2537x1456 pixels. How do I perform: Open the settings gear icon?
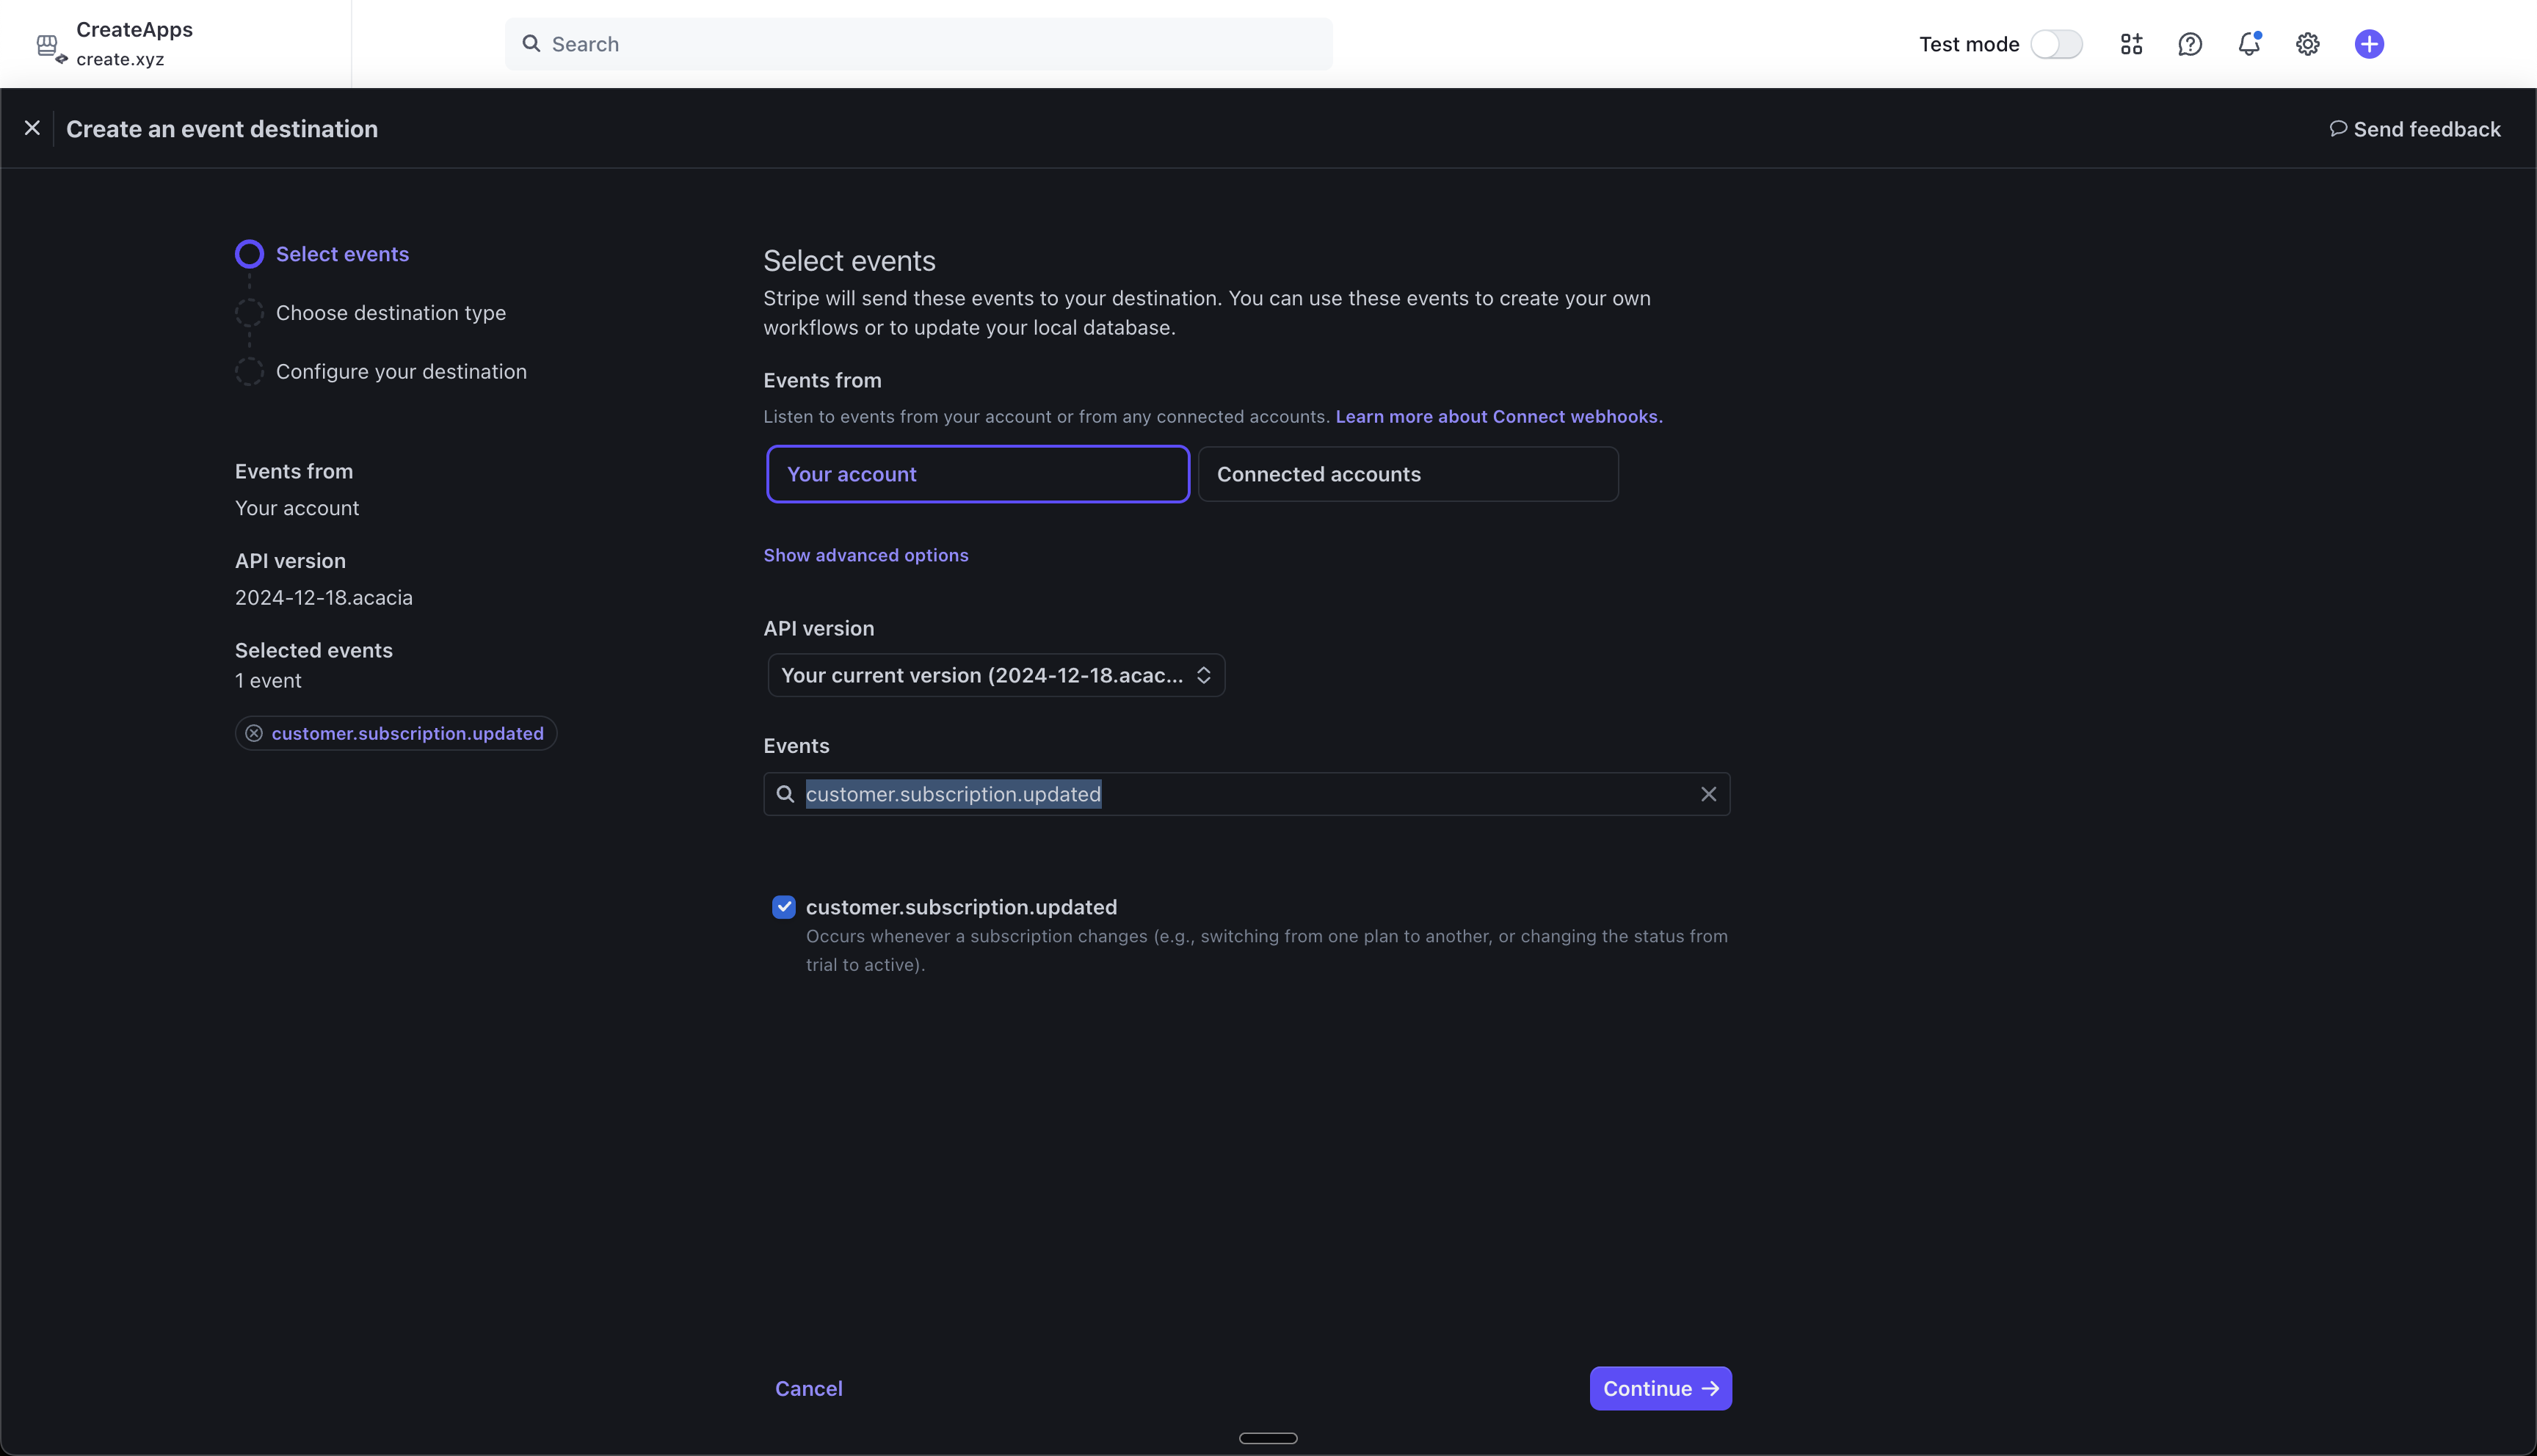coord(2308,44)
